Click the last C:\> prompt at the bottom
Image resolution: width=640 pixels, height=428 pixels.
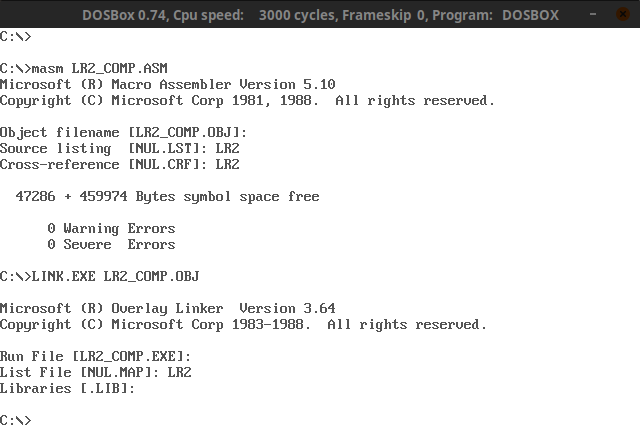click(16, 421)
